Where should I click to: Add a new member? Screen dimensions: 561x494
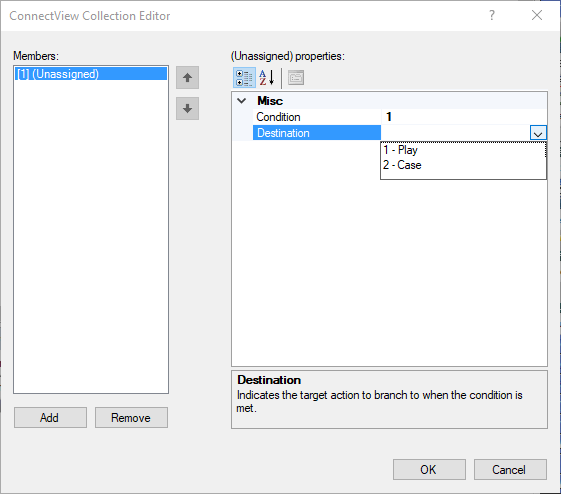coord(50,417)
